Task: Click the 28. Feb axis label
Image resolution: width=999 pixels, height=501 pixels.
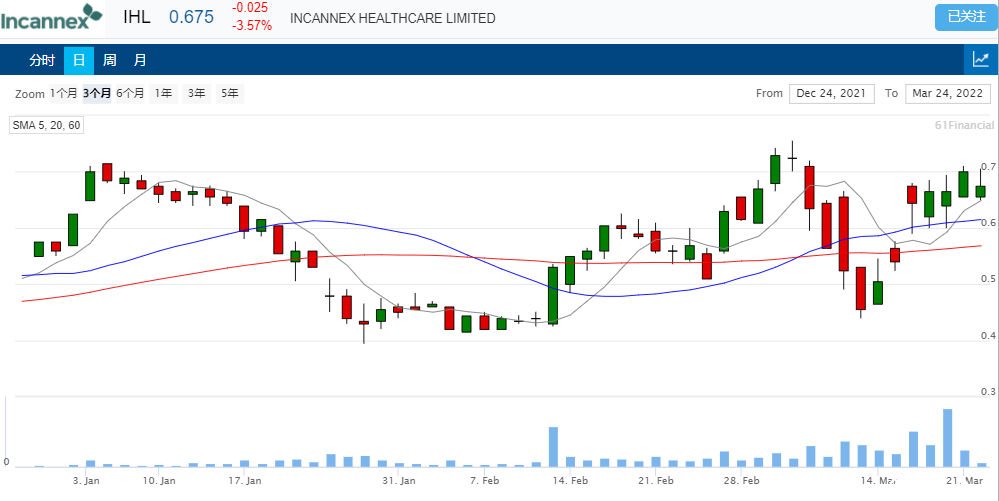Action: click(742, 481)
